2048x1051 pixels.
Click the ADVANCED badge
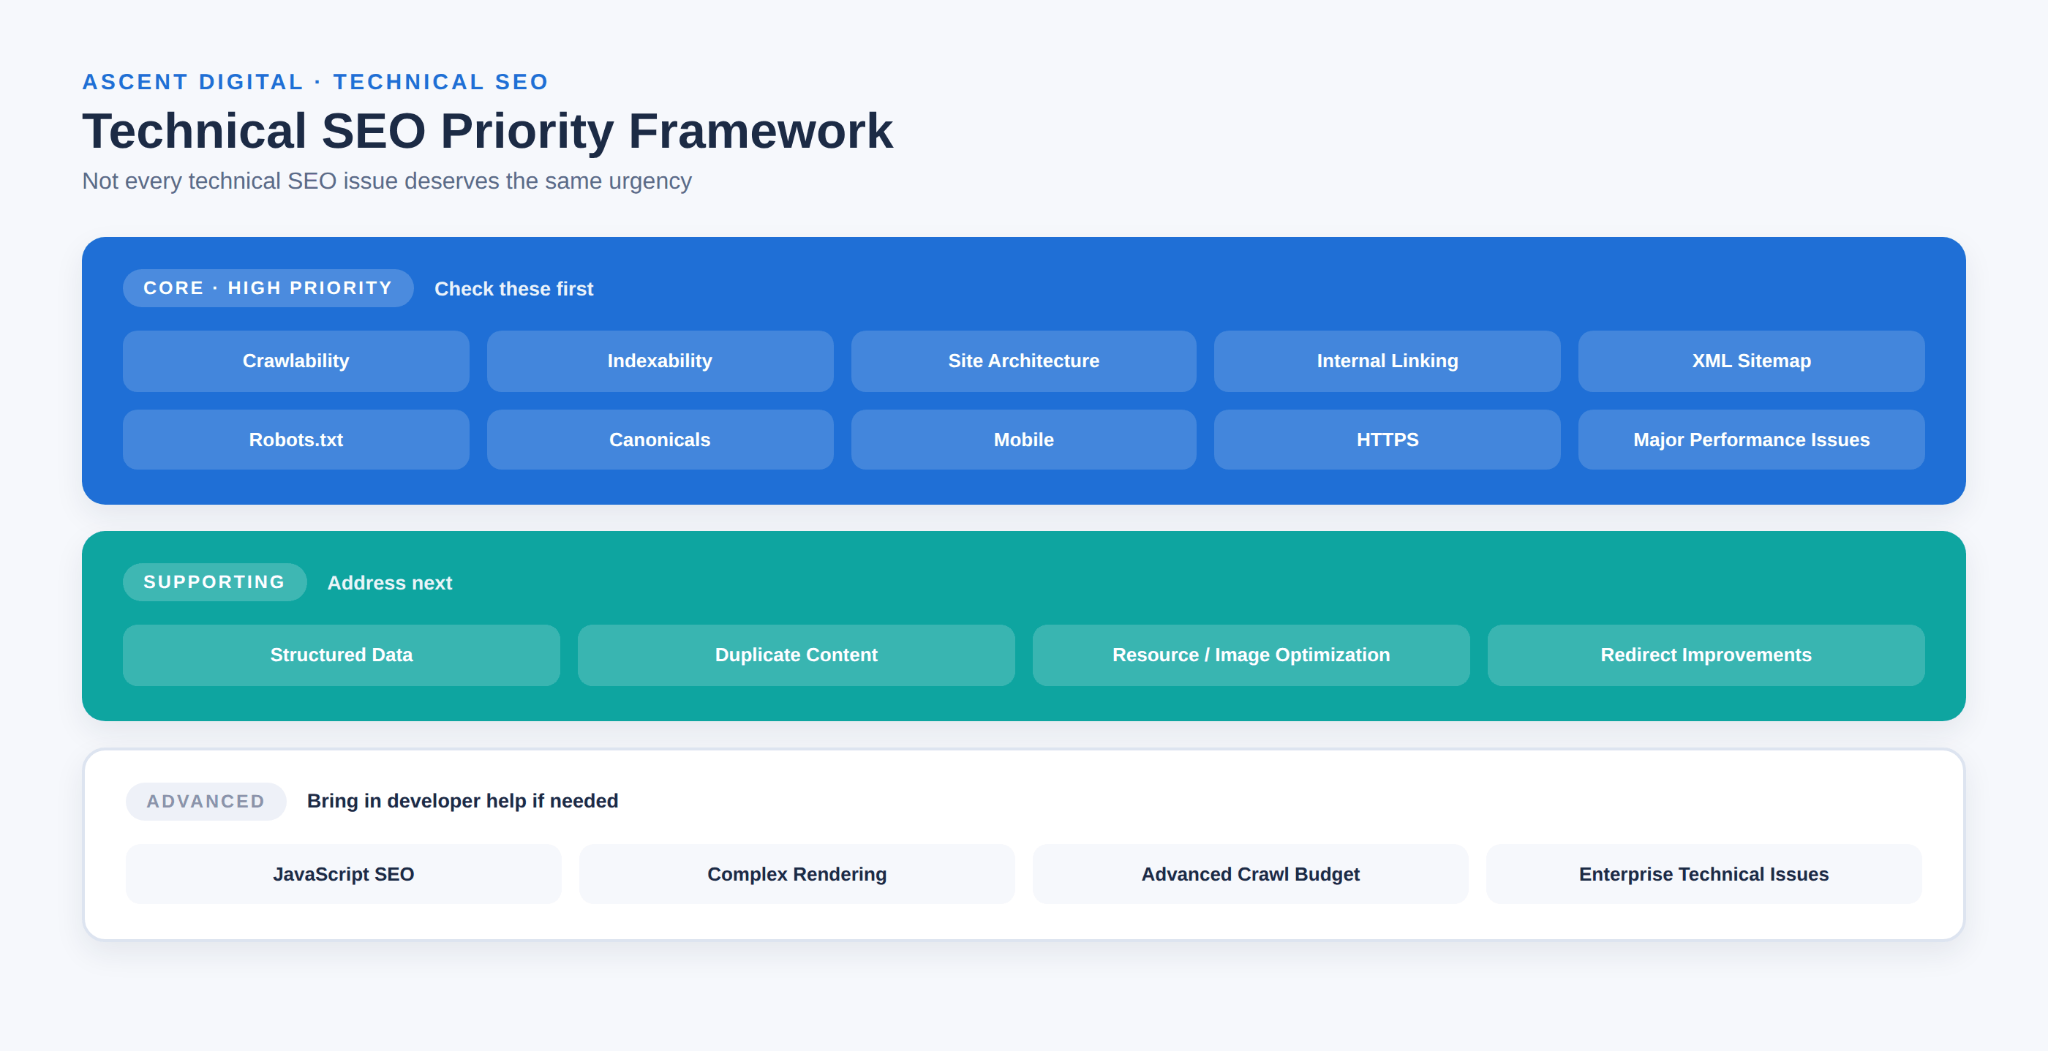[x=206, y=801]
